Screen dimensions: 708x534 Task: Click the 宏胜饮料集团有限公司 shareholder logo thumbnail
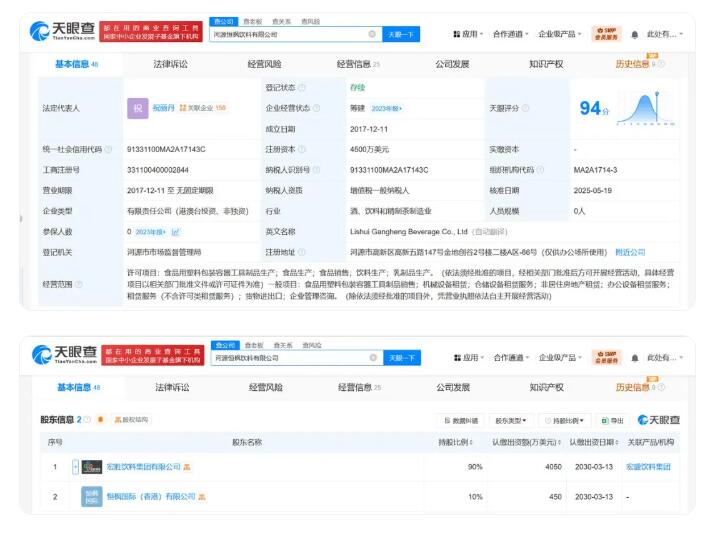pos(92,467)
